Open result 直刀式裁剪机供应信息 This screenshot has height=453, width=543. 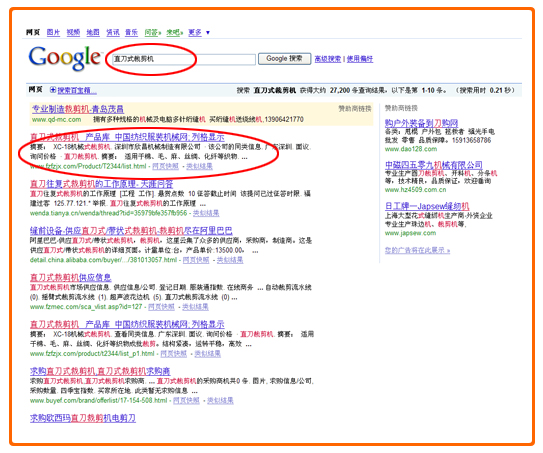tap(71, 277)
